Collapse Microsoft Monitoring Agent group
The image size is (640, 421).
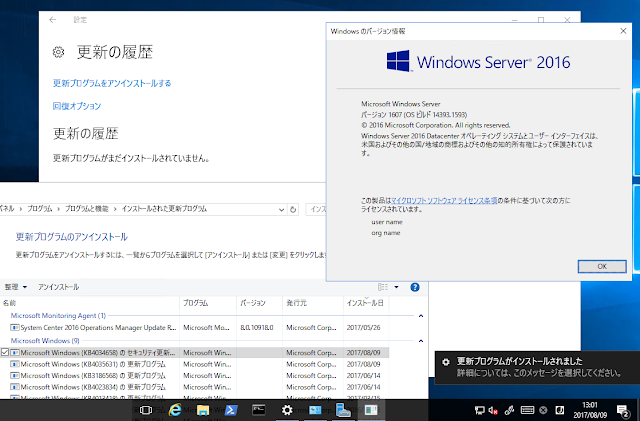point(421,316)
